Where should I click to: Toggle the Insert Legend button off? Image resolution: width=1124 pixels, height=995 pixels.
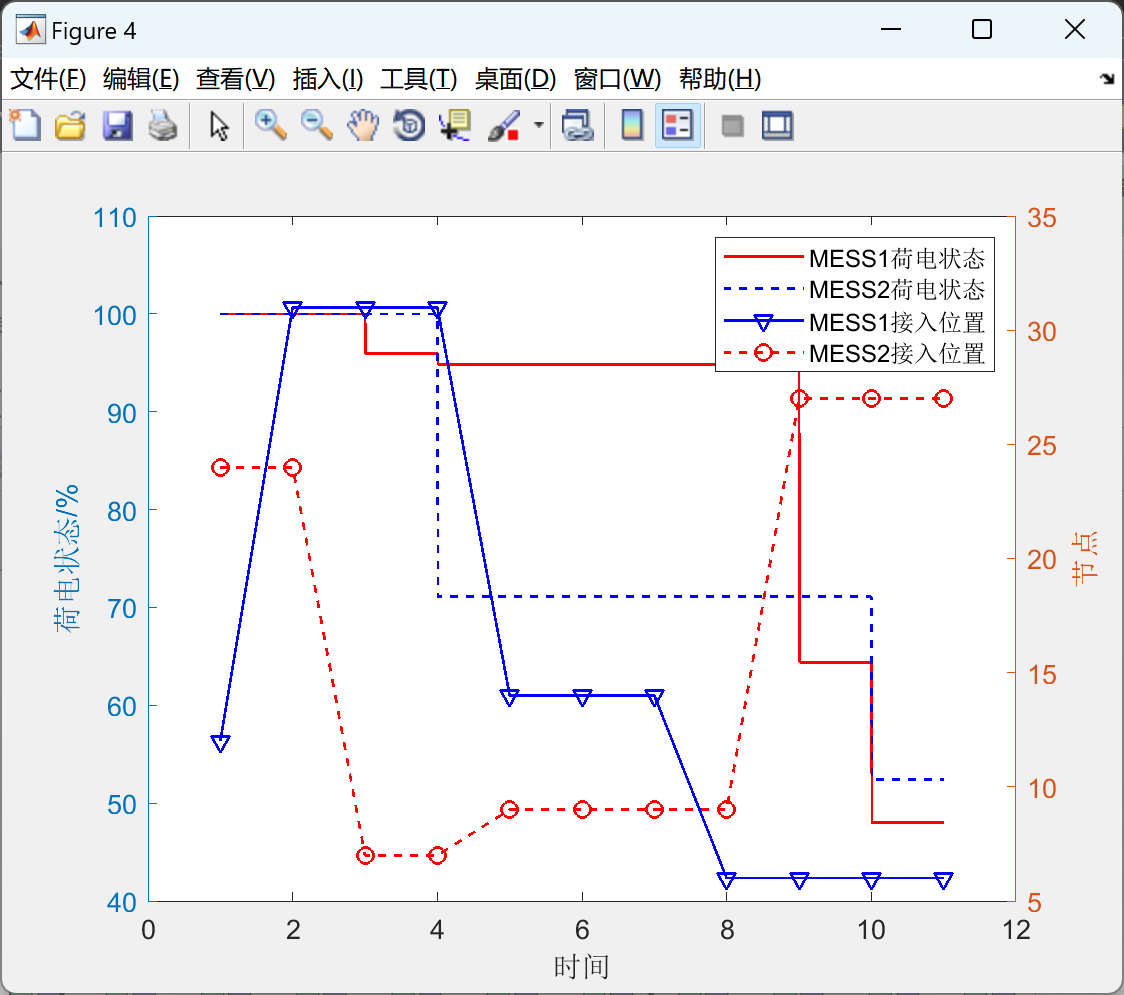(x=677, y=125)
